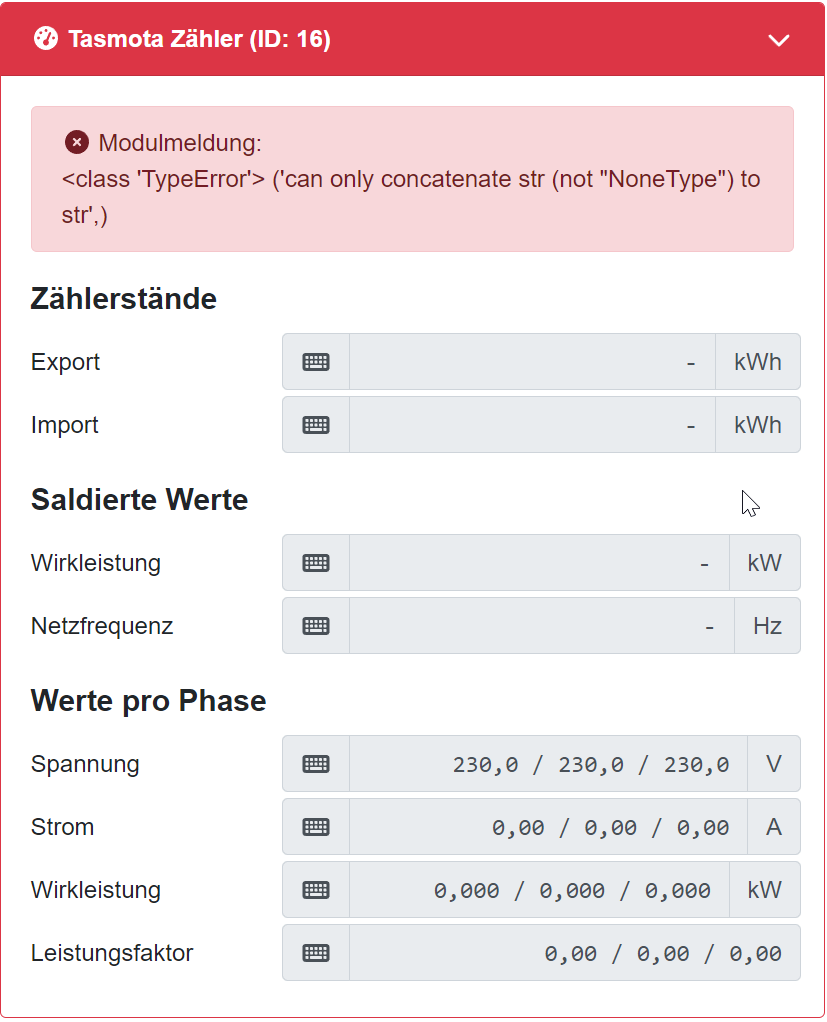This screenshot has height=1022, width=827.
Task: Click the keyboard icon beside Strom
Action: [x=316, y=827]
